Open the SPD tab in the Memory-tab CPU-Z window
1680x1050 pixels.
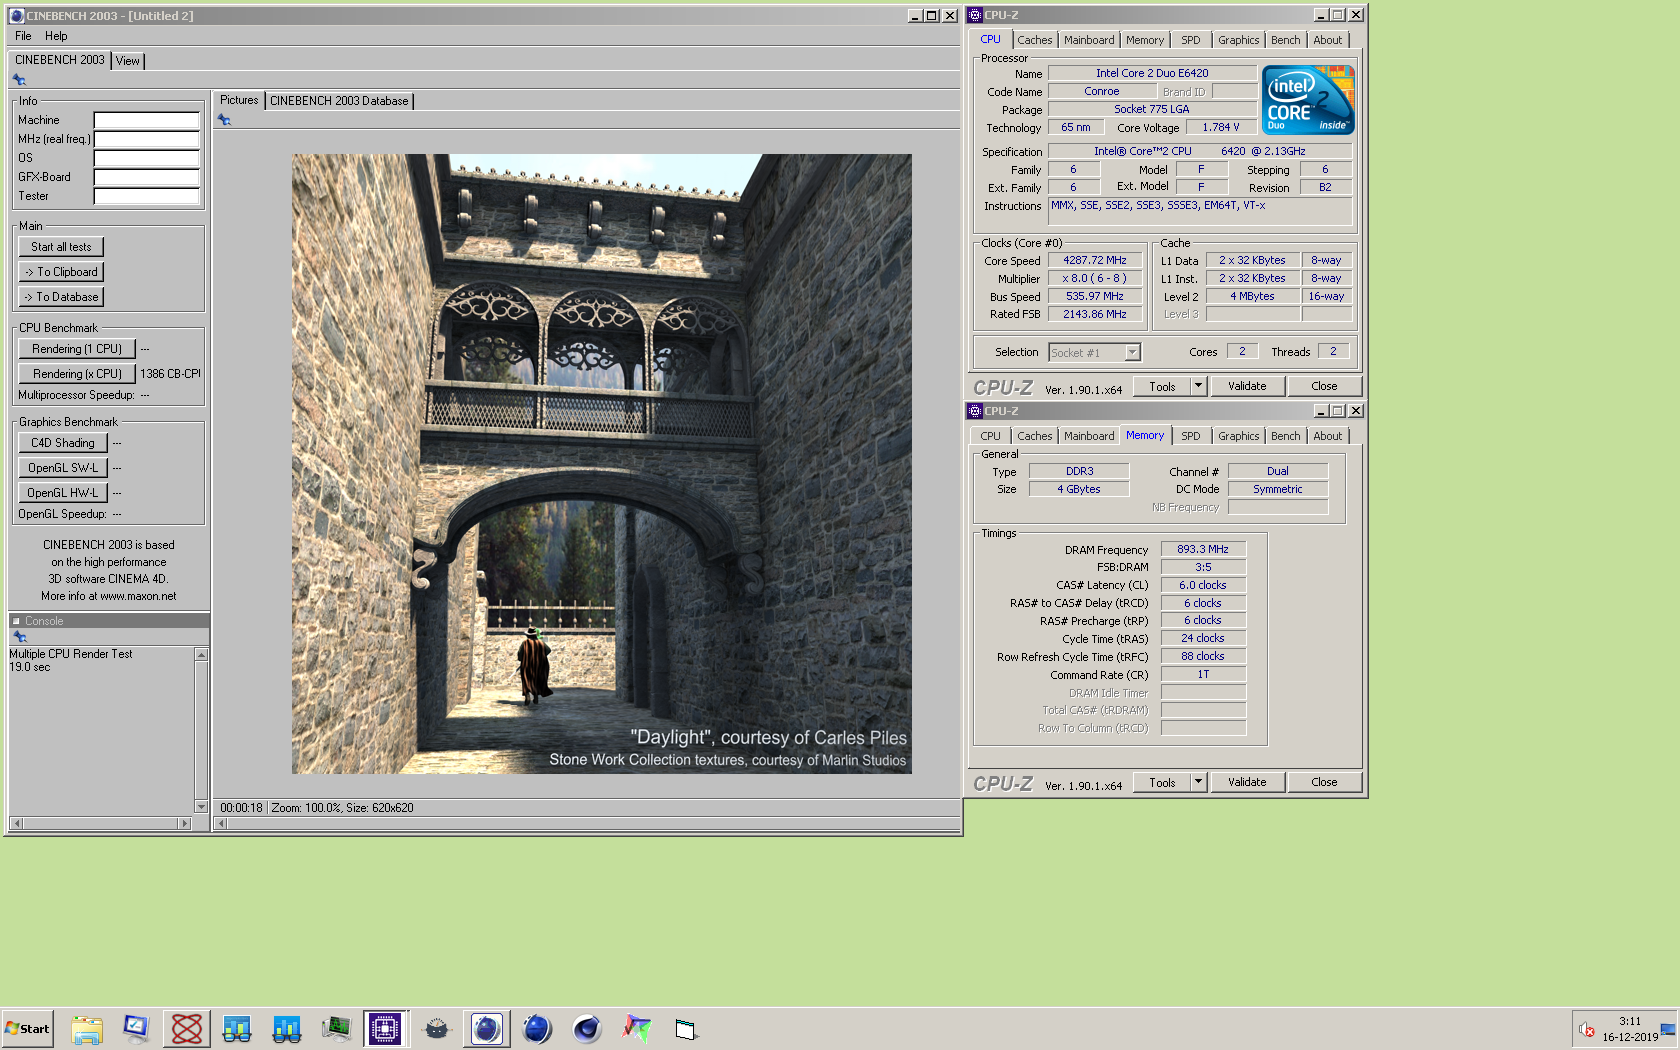coord(1191,436)
